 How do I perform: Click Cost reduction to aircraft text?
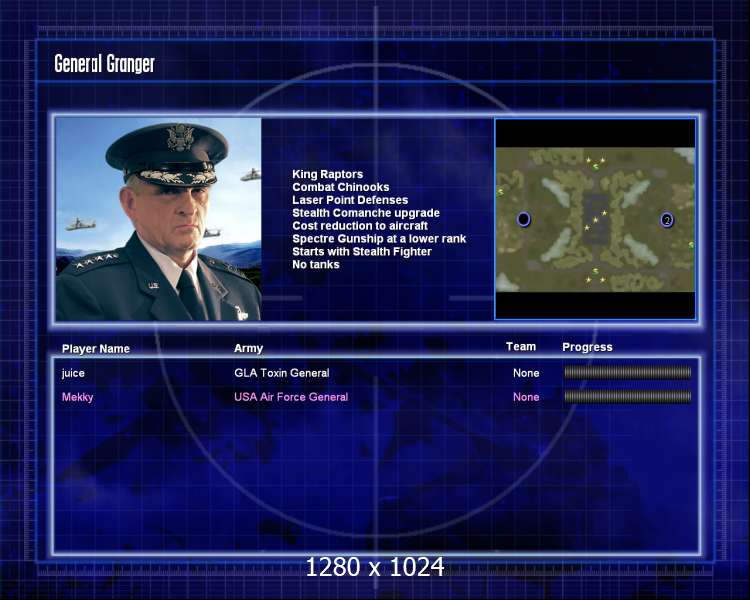tap(360, 226)
